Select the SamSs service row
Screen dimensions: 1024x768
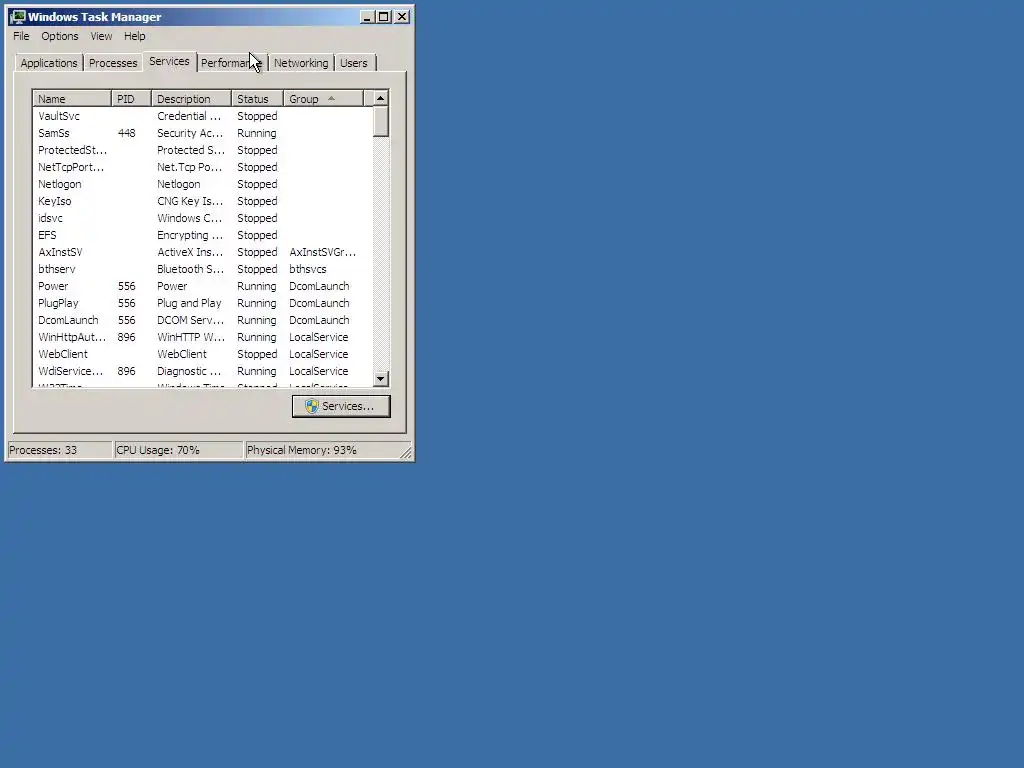click(202, 133)
